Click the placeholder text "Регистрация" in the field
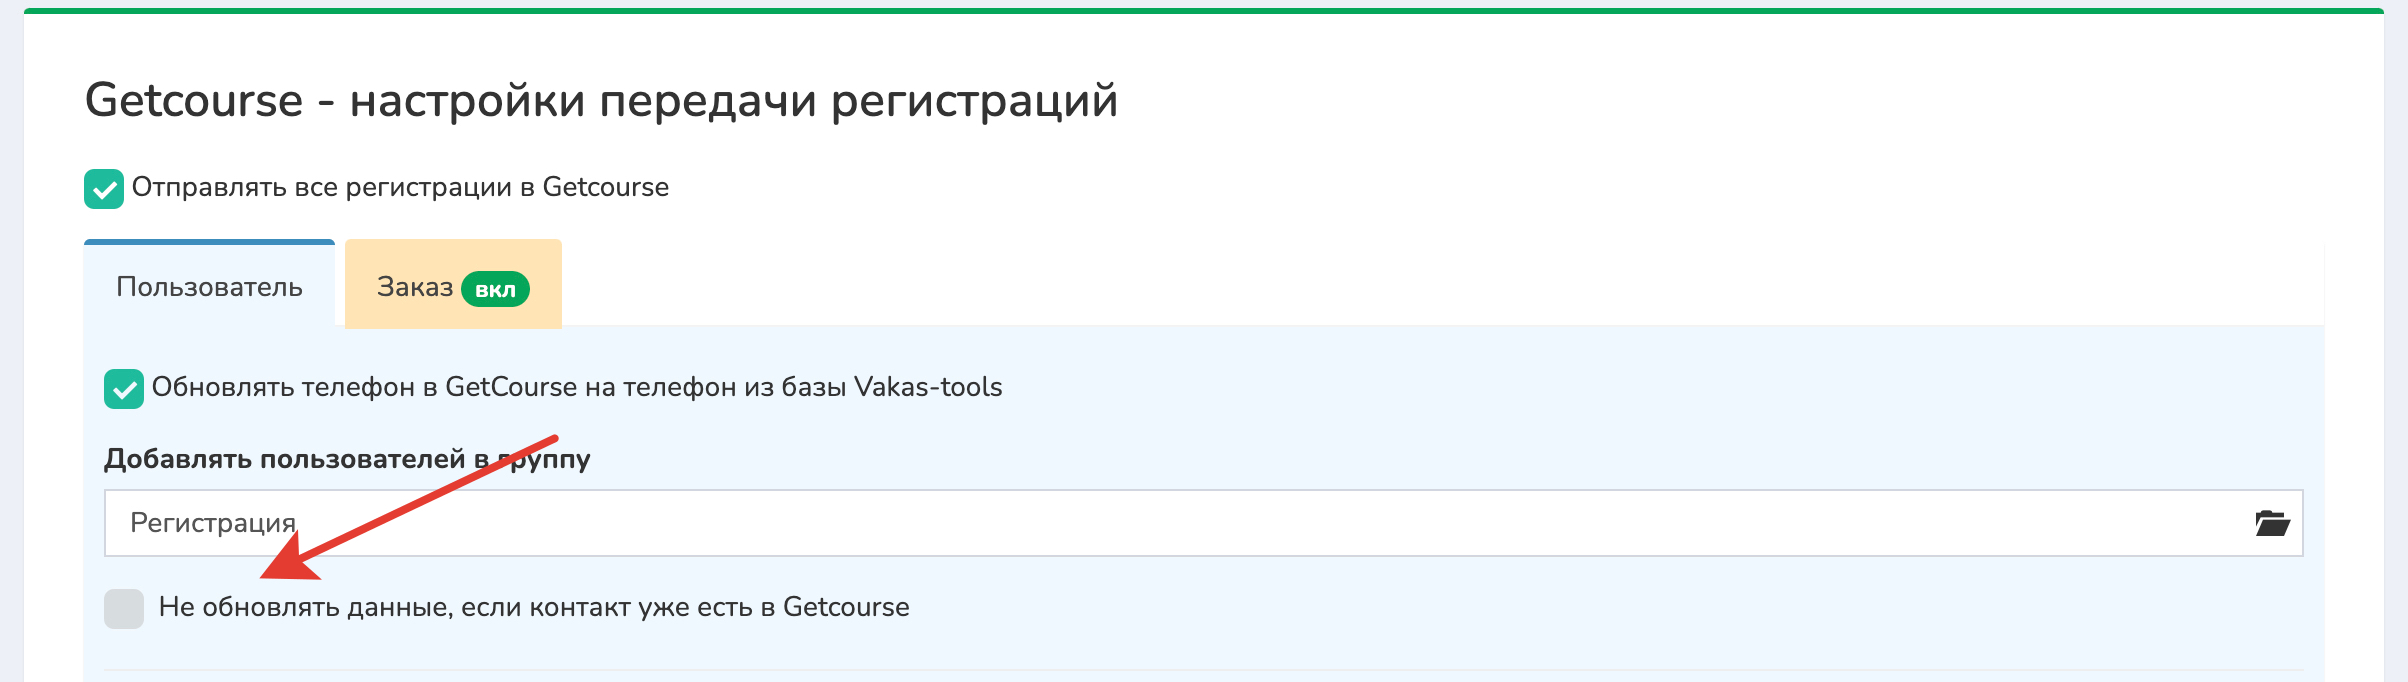Image resolution: width=2408 pixels, height=682 pixels. (x=213, y=523)
